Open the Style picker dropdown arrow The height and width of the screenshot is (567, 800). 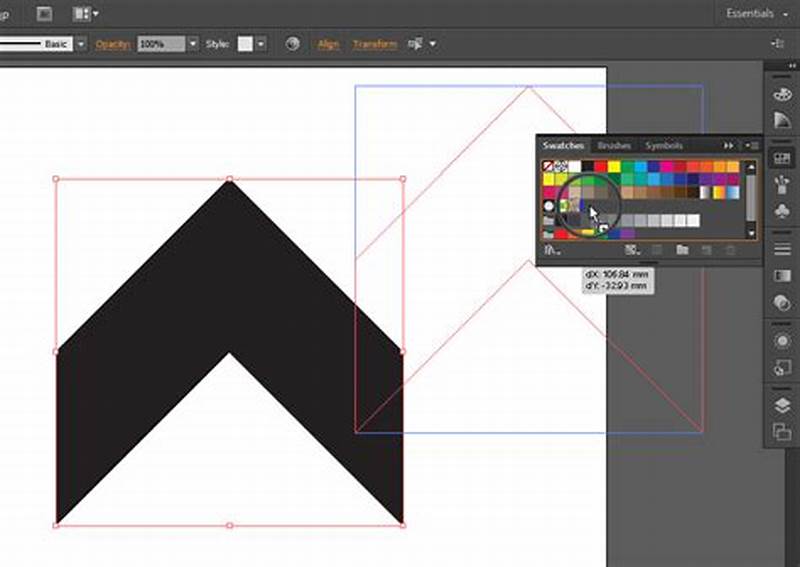point(261,44)
